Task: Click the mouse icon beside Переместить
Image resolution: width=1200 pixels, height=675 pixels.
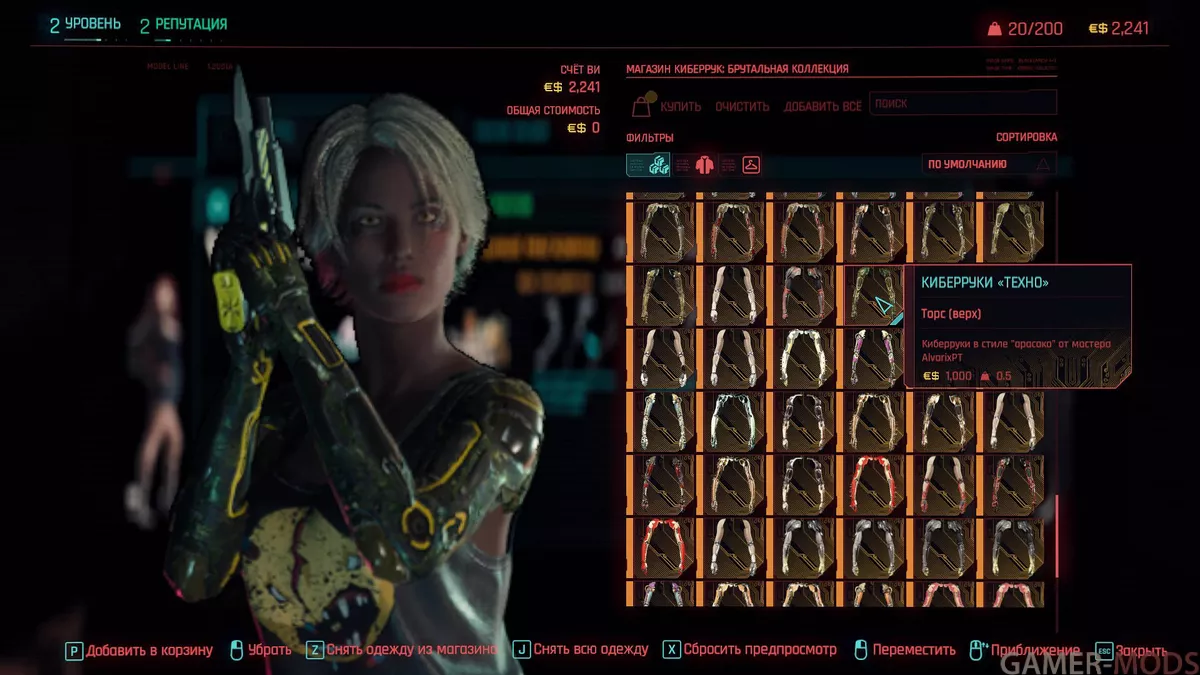Action: point(860,650)
